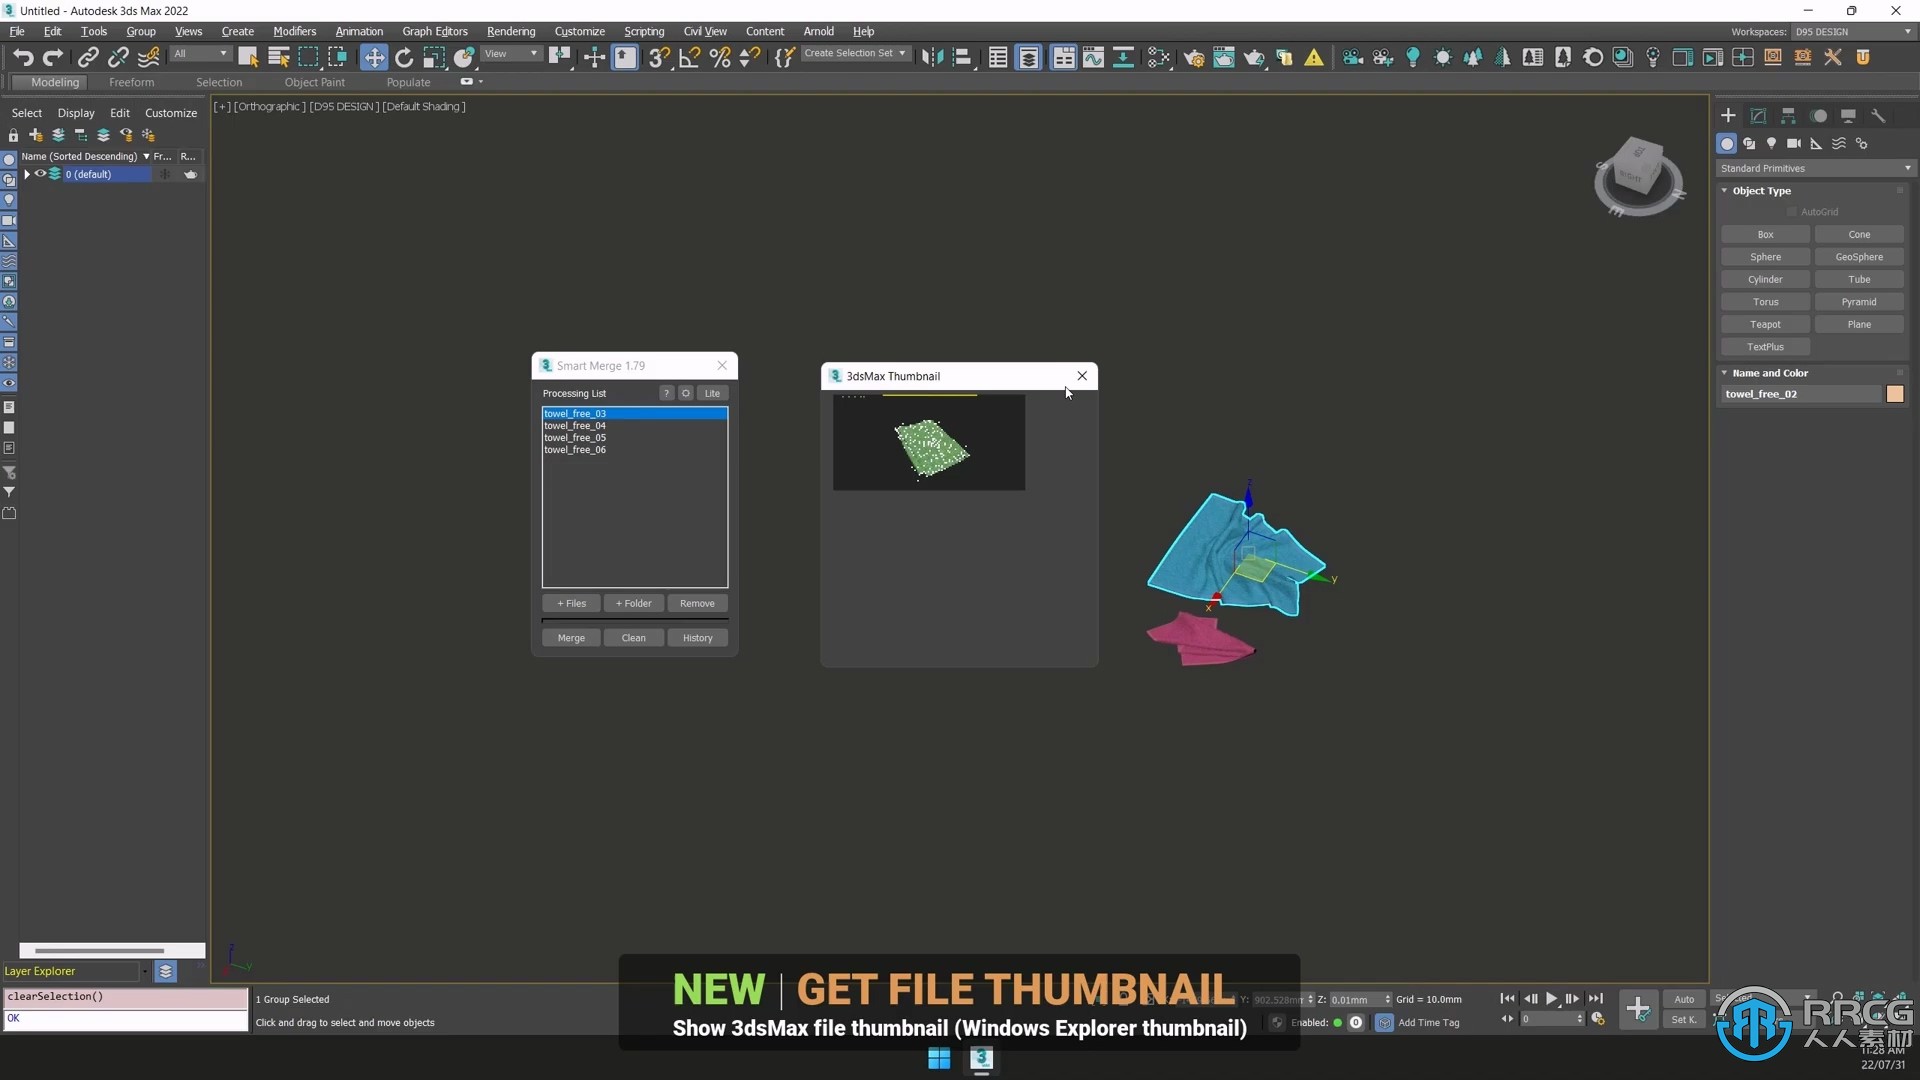The width and height of the screenshot is (1920, 1080).
Task: Open the Modifiers menu
Action: pyautogui.click(x=294, y=31)
